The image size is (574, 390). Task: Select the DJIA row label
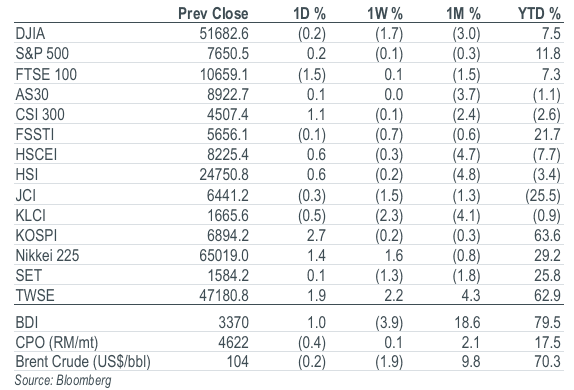[x=30, y=34]
